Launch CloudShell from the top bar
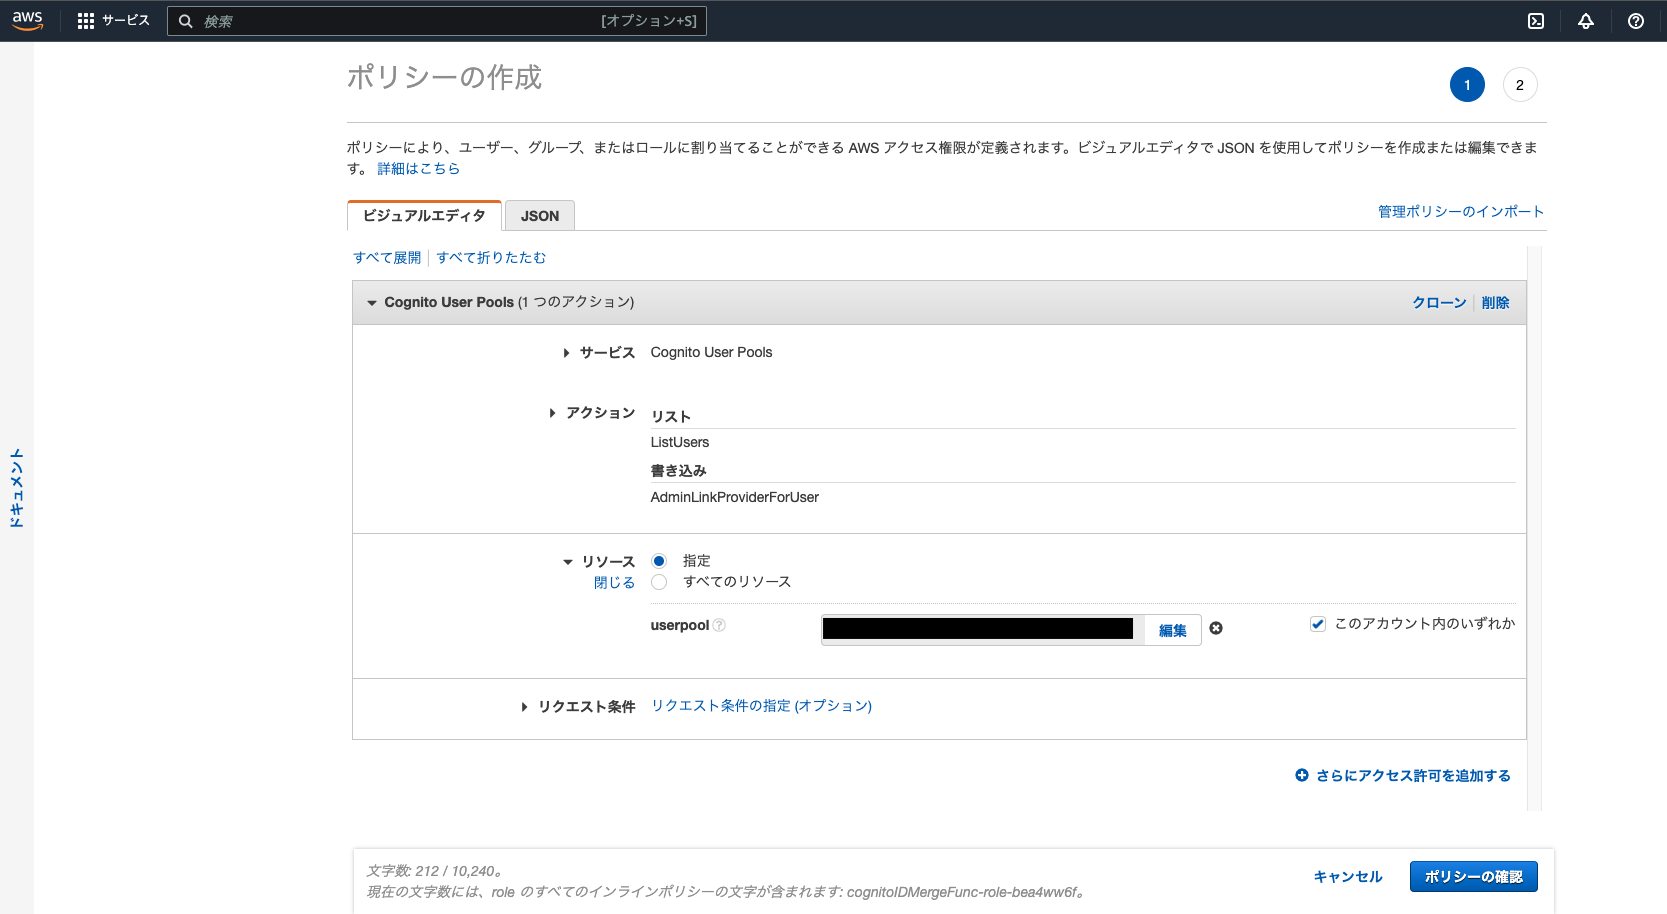1667x914 pixels. pyautogui.click(x=1536, y=21)
